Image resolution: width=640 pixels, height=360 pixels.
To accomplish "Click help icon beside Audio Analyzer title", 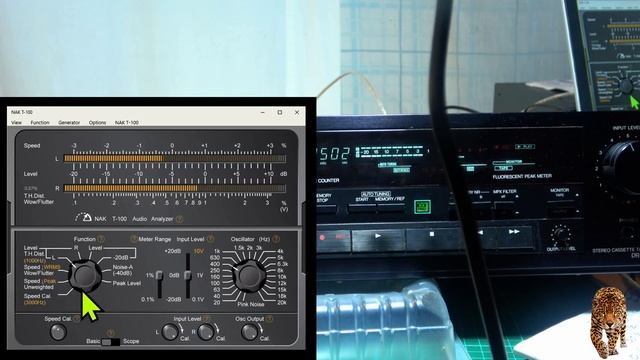I will [179, 219].
